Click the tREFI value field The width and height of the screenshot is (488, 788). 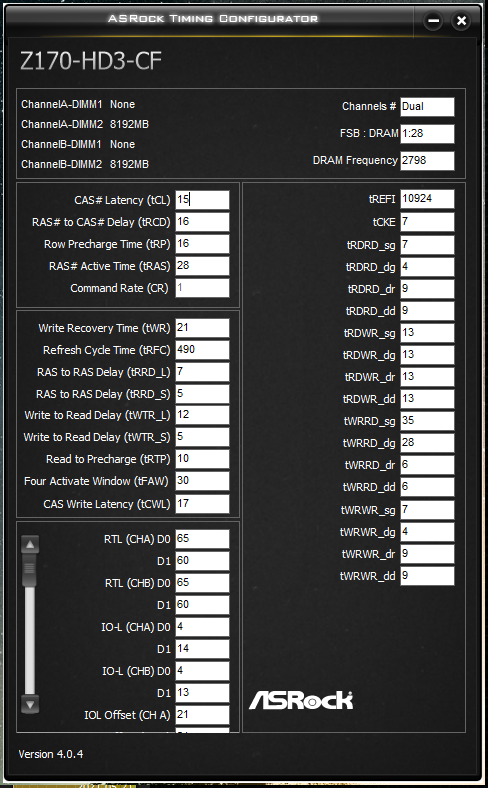tap(427, 199)
